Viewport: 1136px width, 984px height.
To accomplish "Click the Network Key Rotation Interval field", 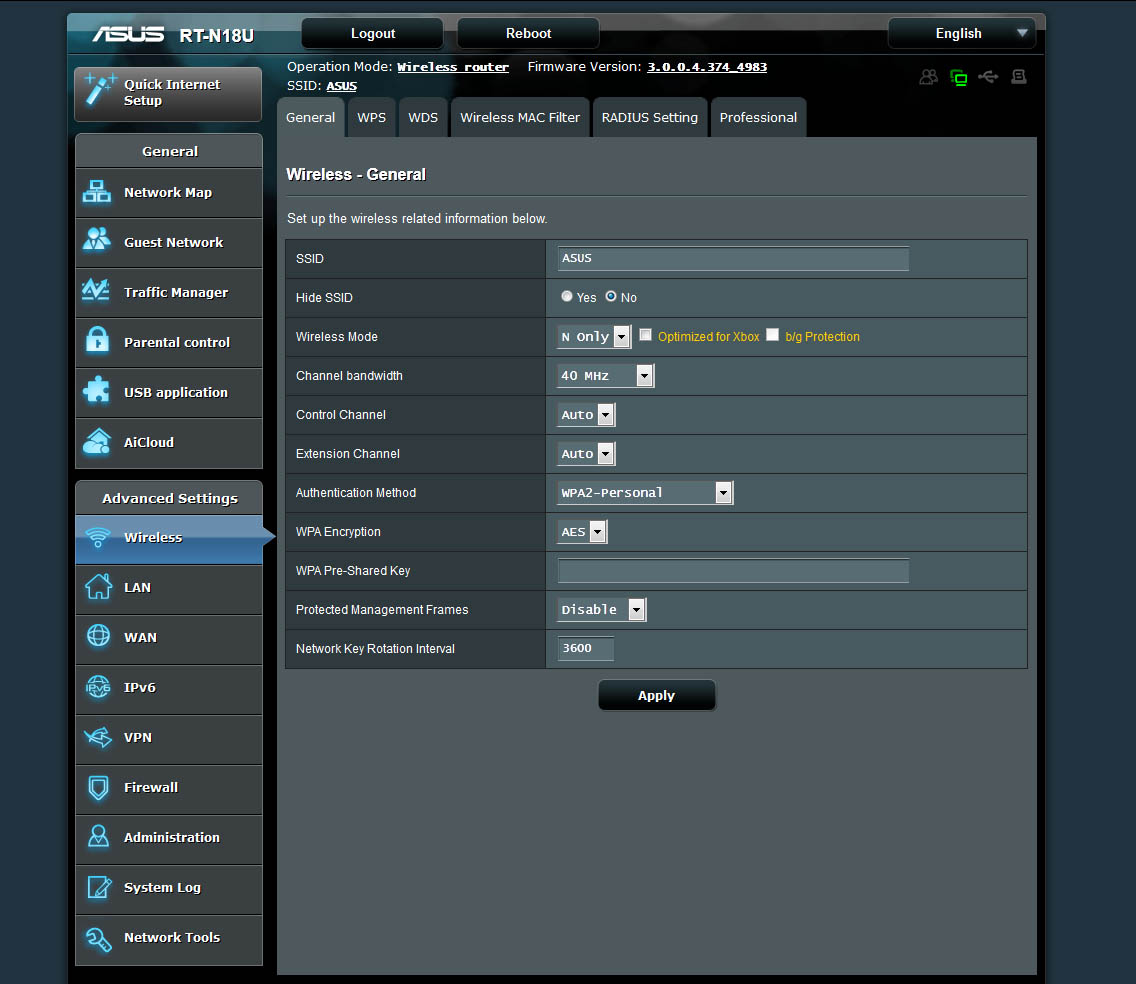I will tap(586, 649).
